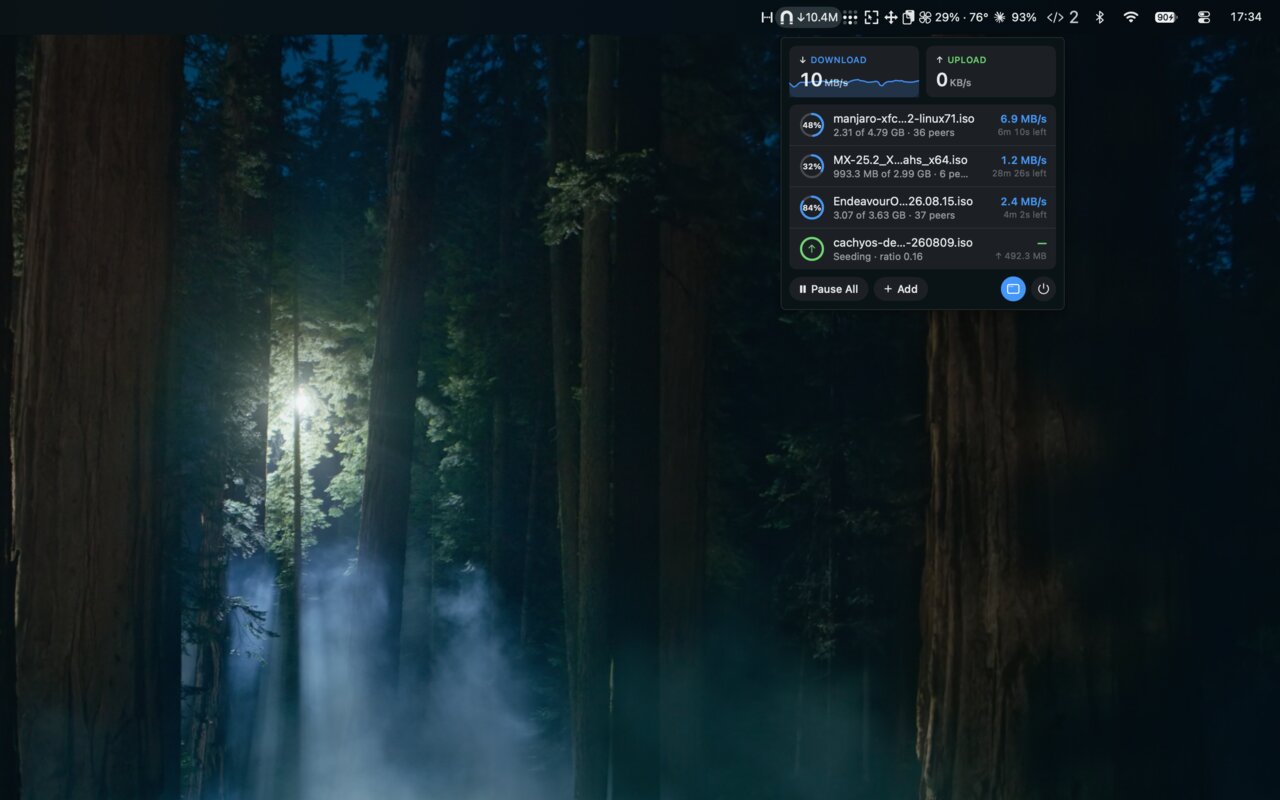The image size is (1280, 800).
Task: Click the green seeding arrow icon for cachyos
Action: point(812,249)
